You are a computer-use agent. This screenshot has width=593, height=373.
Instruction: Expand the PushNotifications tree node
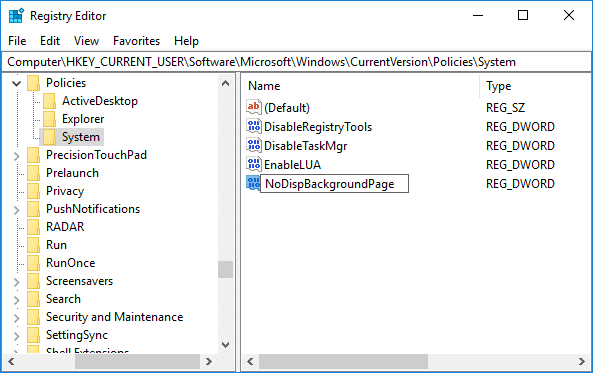(16, 210)
